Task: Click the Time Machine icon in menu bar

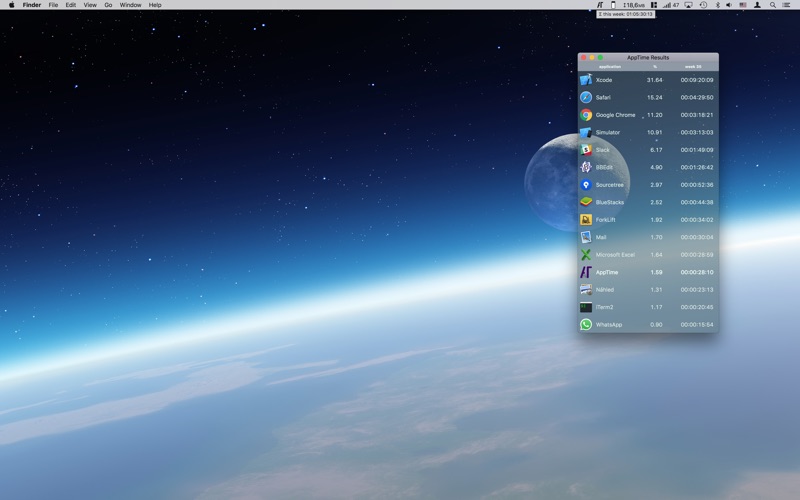Action: click(x=703, y=5)
